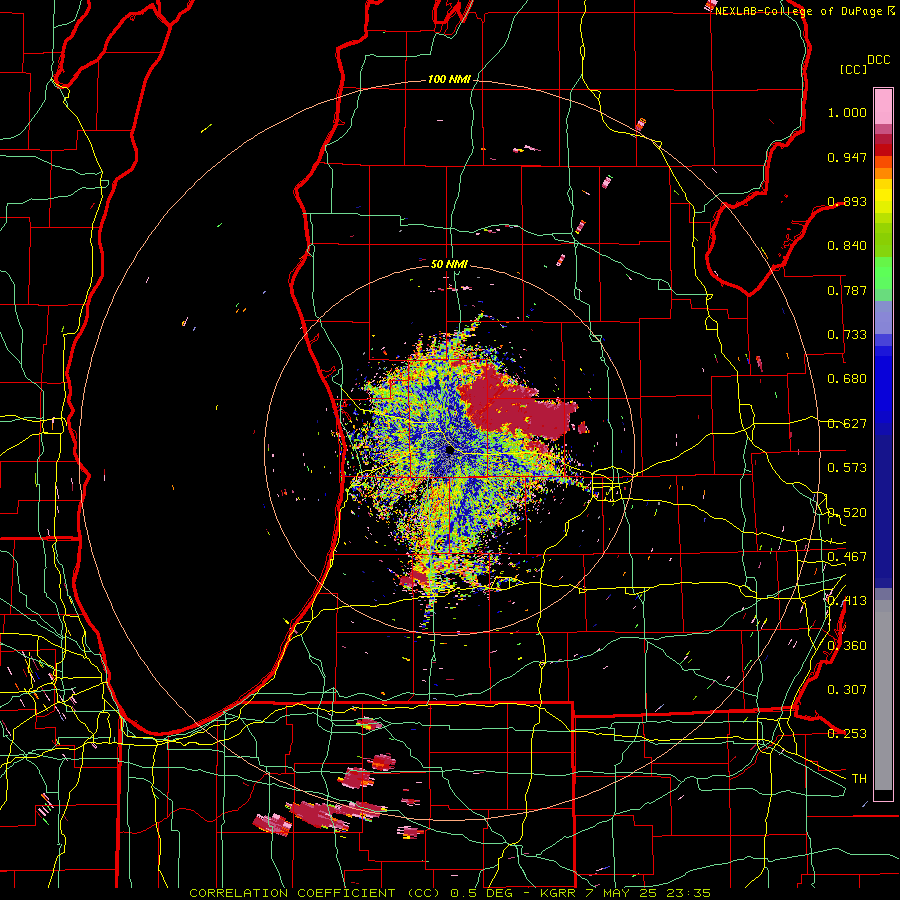Click the [CC] units label
Image resolution: width=900 pixels, height=900 pixels.
point(853,69)
